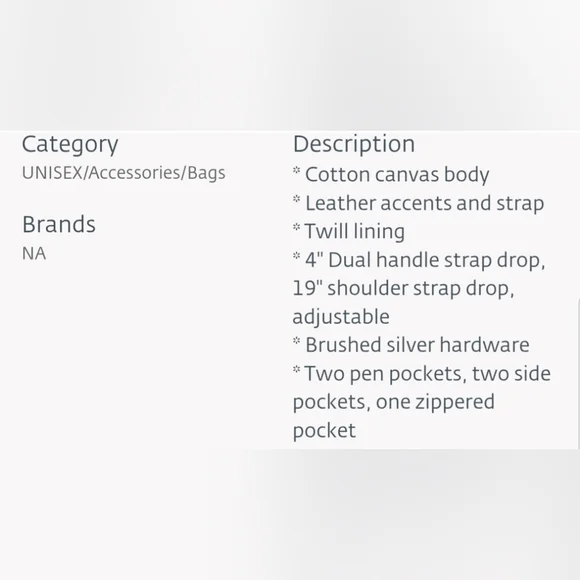Click the asterisk before Twill lining
The width and height of the screenshot is (580, 580).
click(296, 227)
